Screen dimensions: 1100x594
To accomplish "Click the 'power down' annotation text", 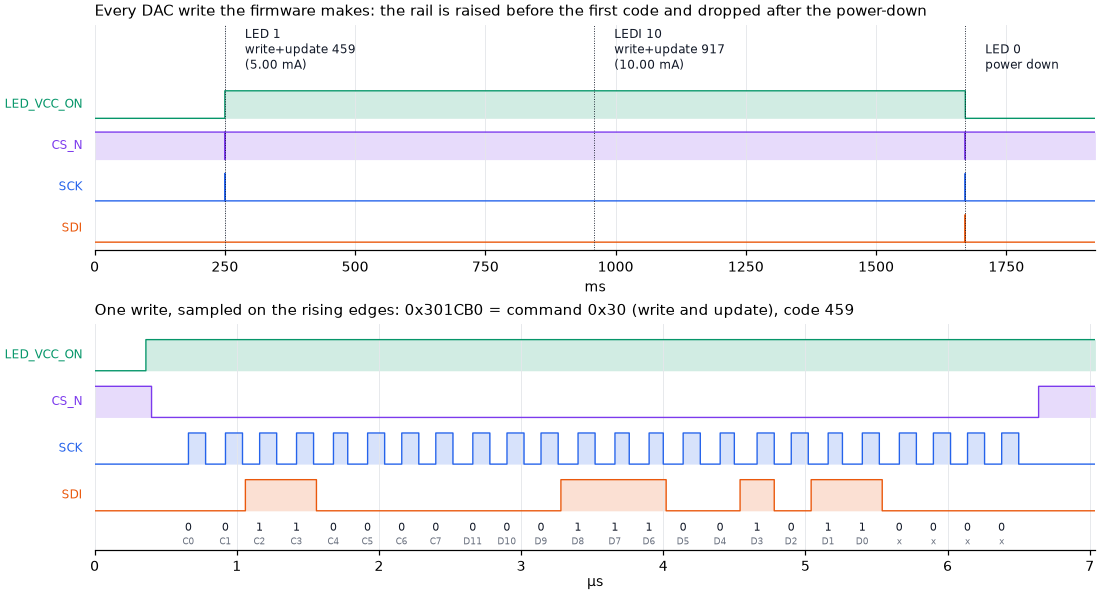I will click(x=1021, y=65).
